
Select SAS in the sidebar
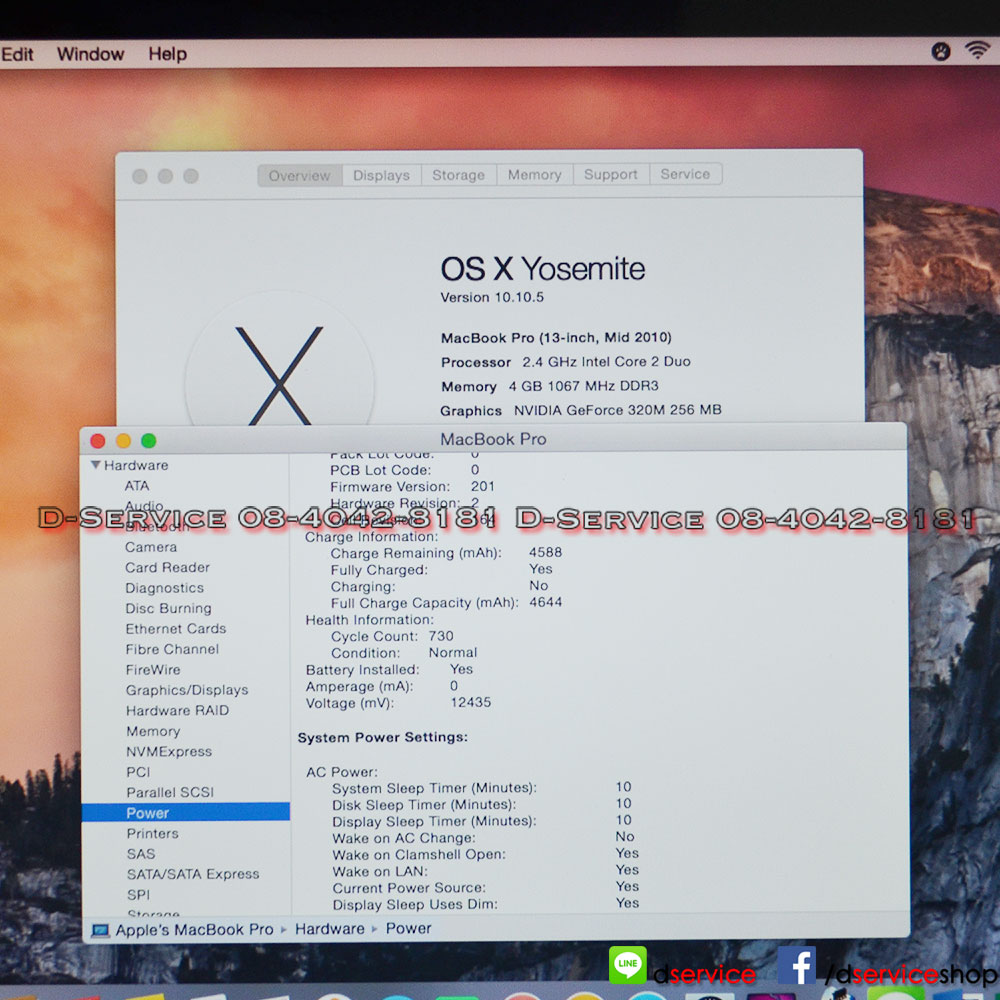point(141,854)
